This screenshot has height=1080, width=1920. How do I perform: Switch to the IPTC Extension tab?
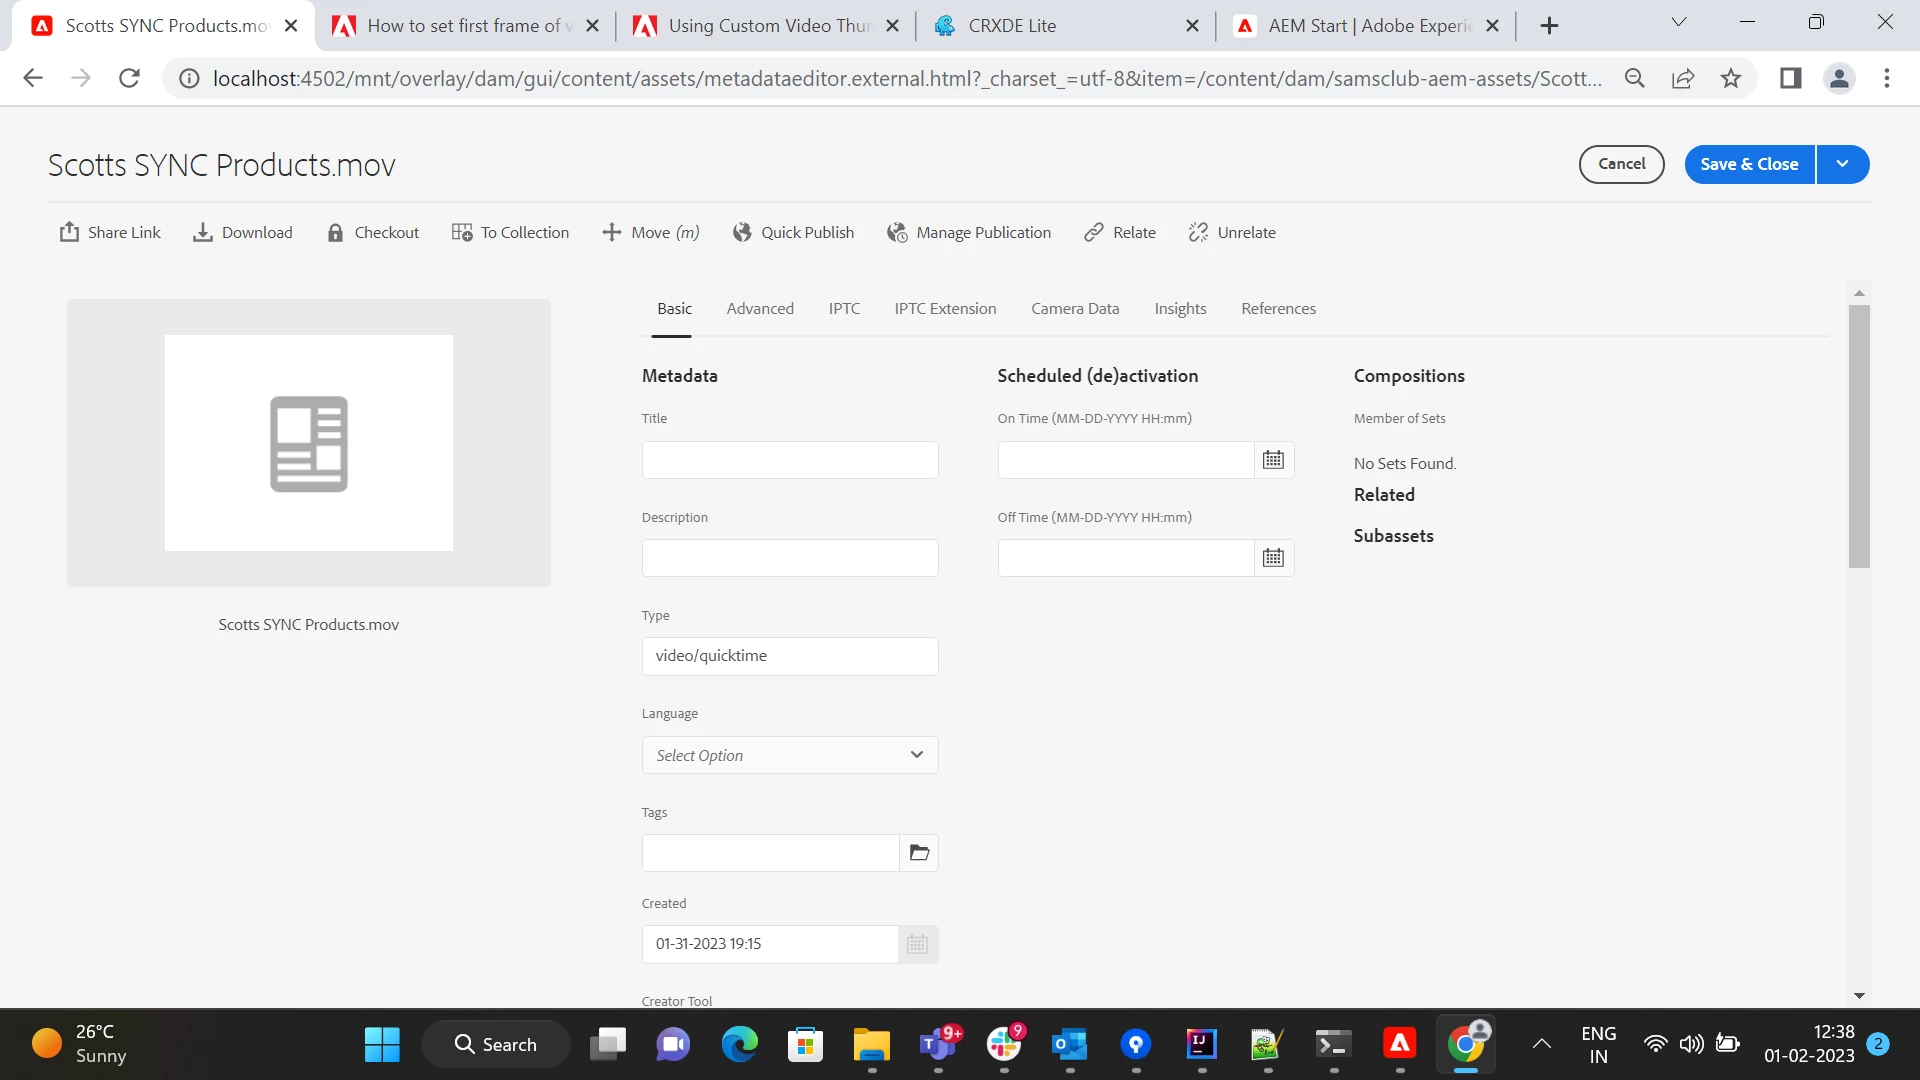coord(945,309)
